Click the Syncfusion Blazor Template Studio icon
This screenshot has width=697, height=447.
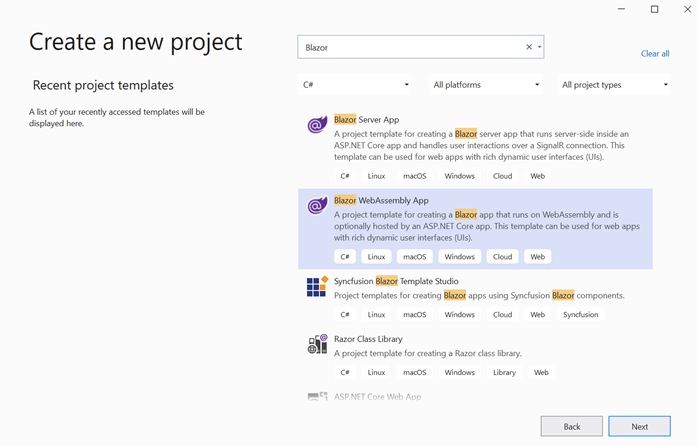click(x=317, y=287)
